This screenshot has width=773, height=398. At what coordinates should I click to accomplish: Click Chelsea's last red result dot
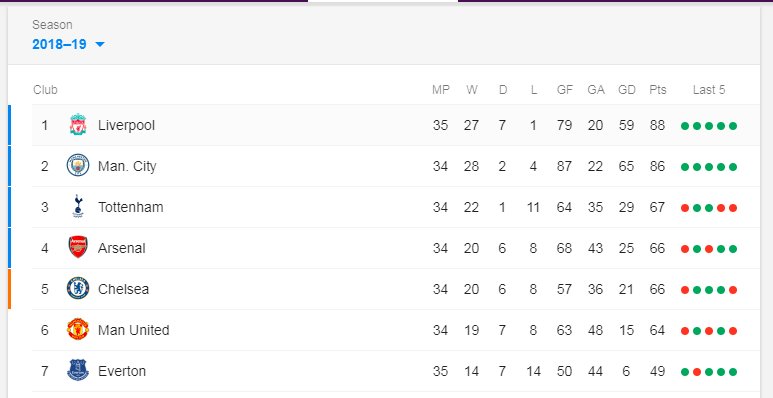point(733,290)
